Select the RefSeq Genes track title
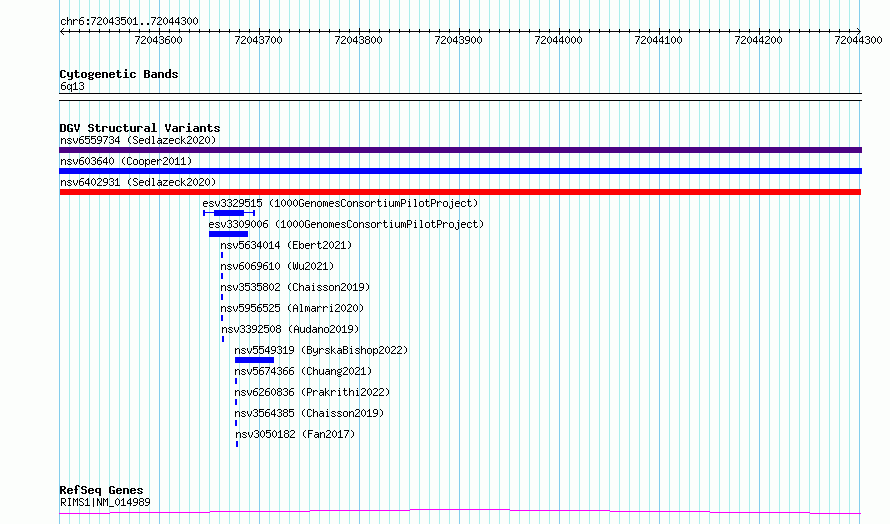The image size is (890, 524). 101,490
